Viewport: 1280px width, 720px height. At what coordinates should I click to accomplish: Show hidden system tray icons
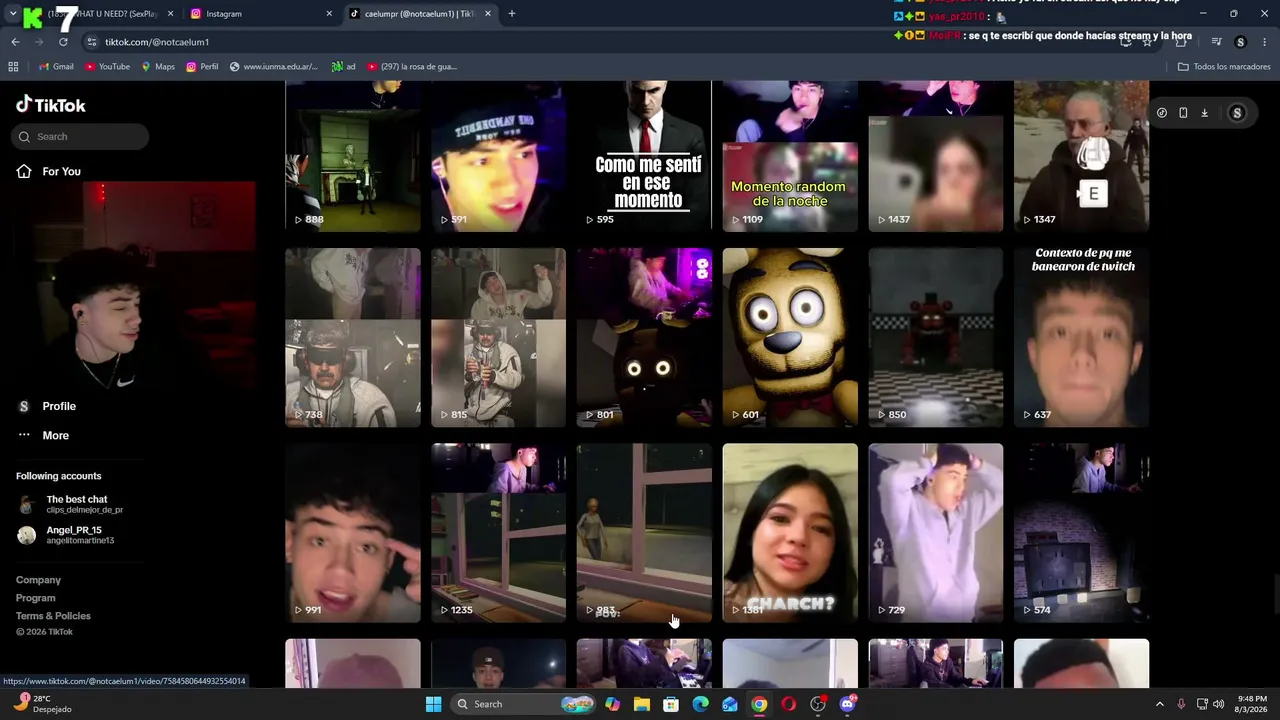coord(1160,704)
